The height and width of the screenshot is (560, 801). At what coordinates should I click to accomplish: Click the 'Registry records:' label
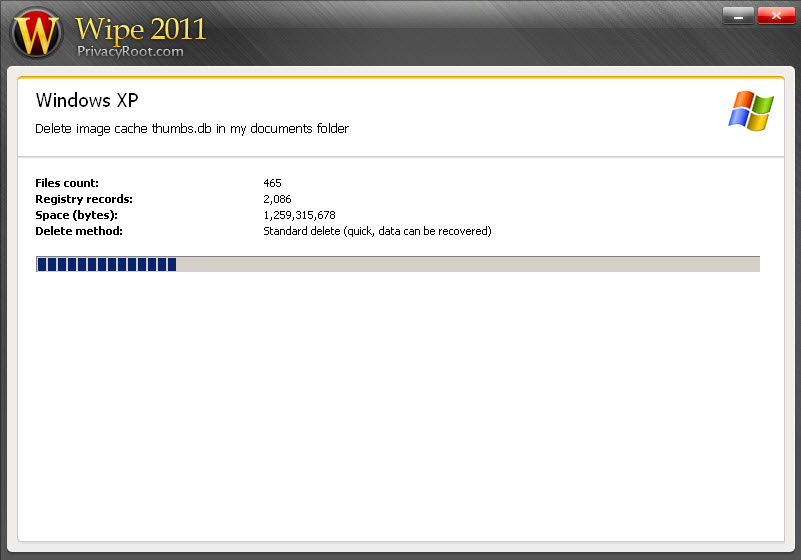(x=84, y=199)
